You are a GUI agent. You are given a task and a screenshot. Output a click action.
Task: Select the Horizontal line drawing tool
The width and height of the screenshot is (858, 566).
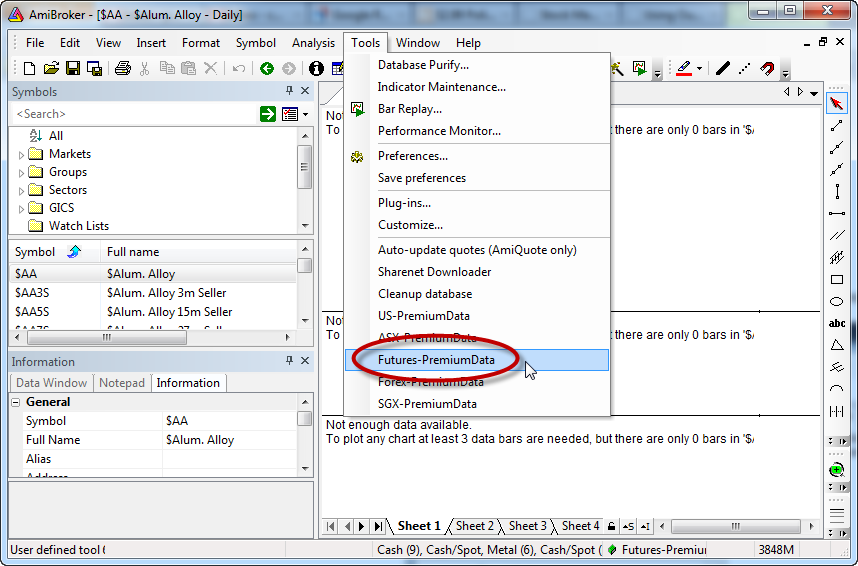pyautogui.click(x=837, y=213)
